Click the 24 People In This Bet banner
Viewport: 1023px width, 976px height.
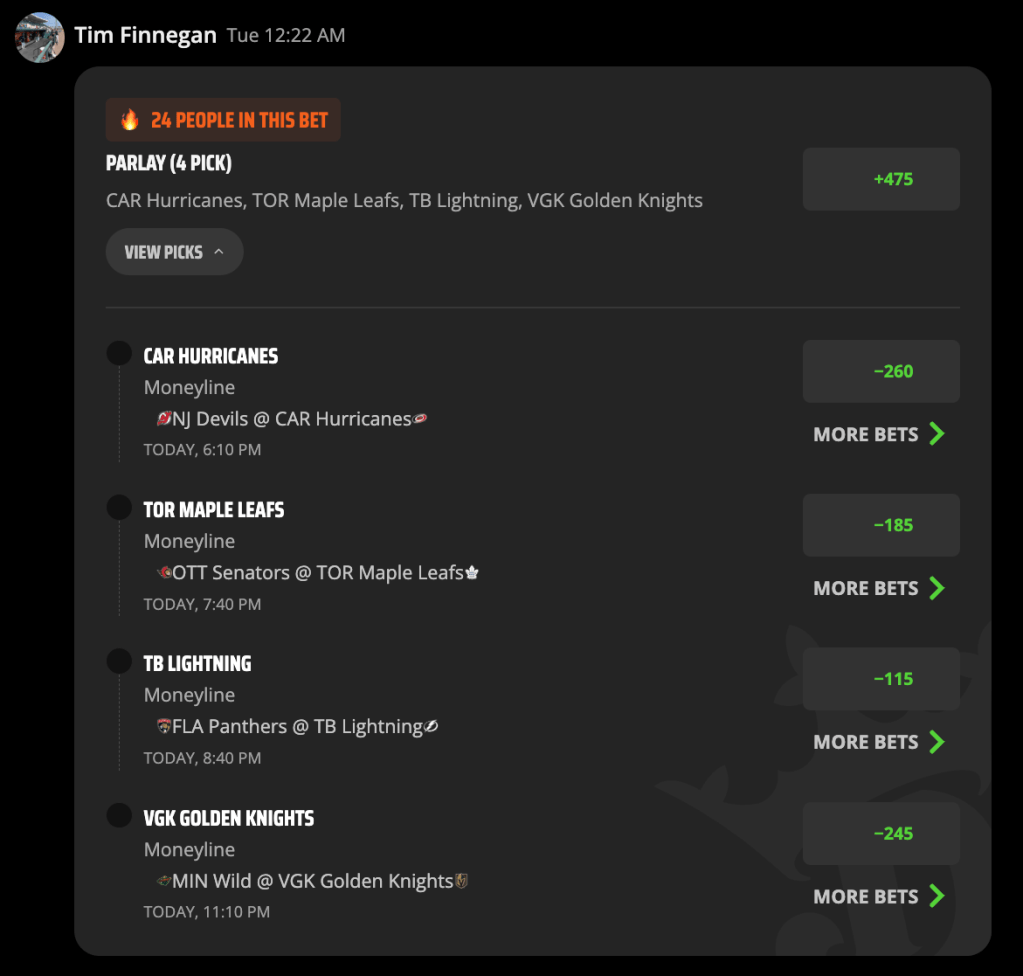223,120
